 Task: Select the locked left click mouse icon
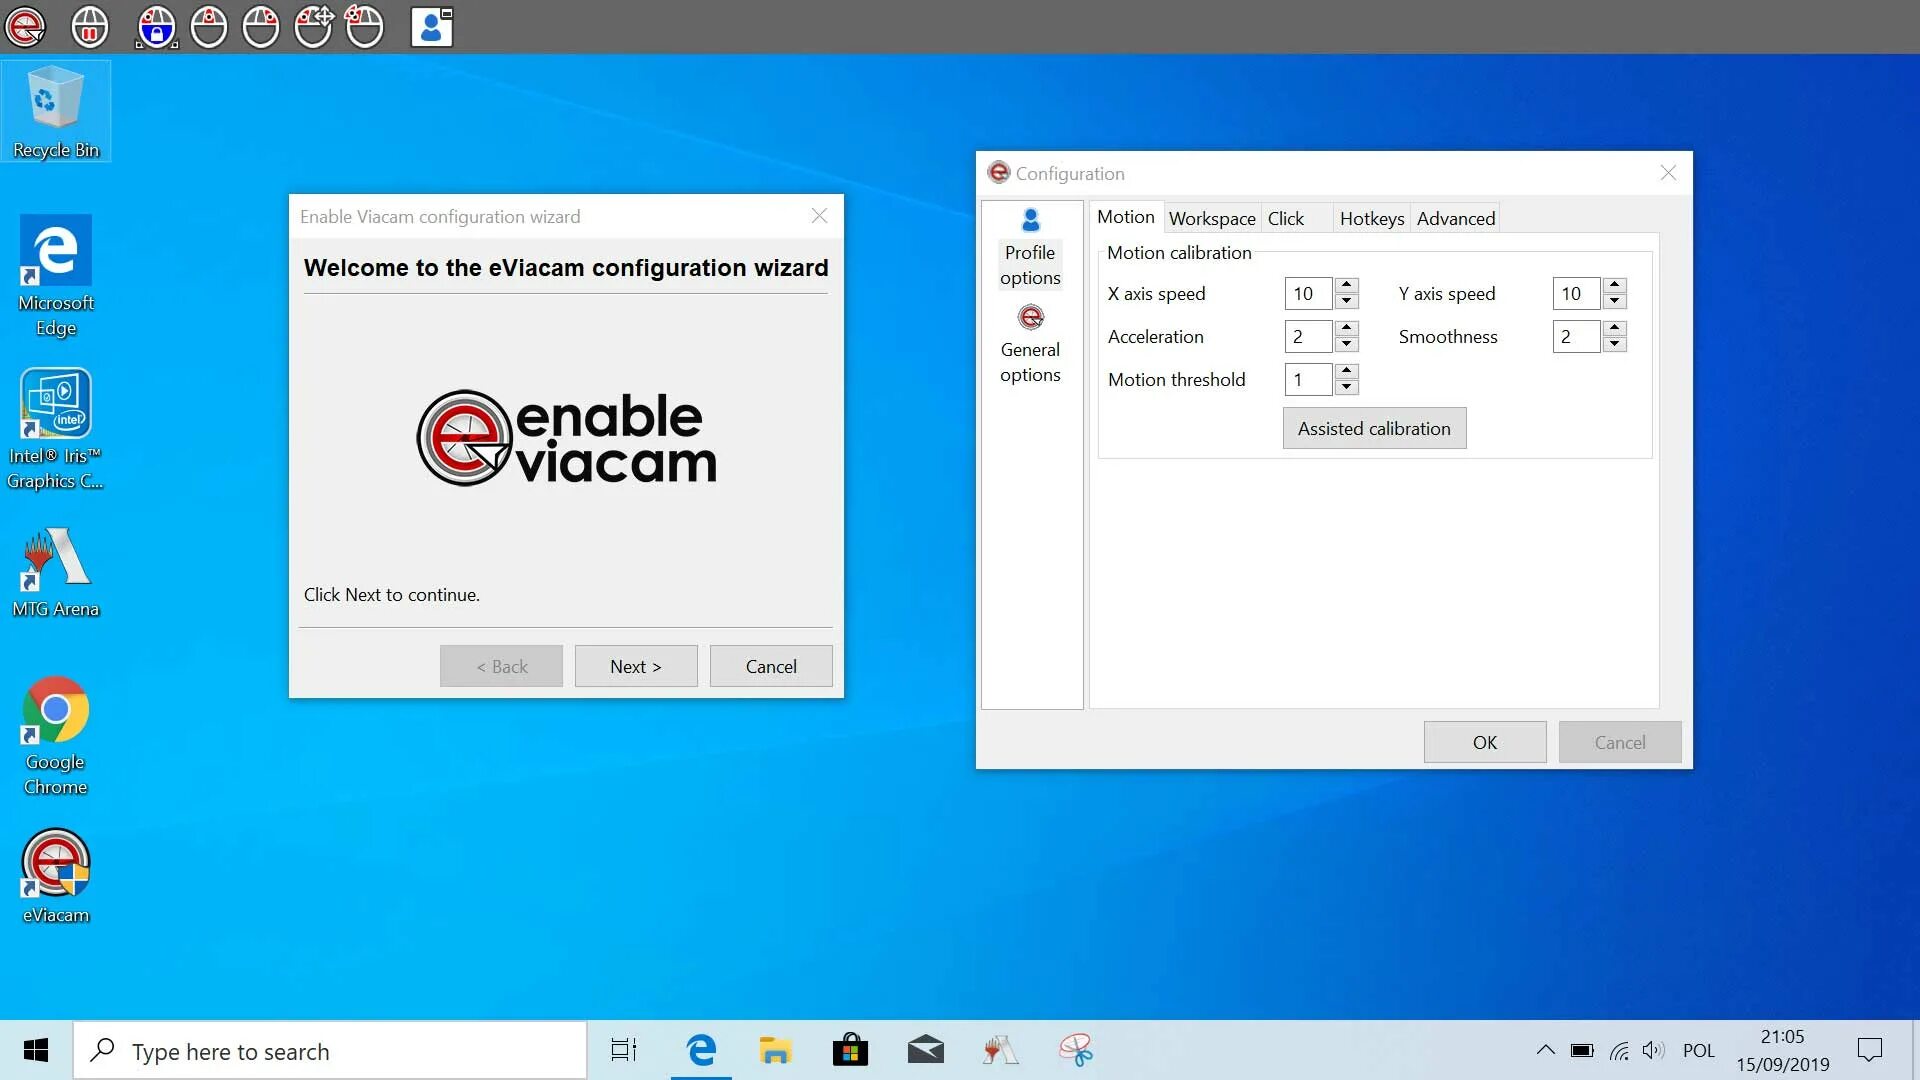[157, 26]
